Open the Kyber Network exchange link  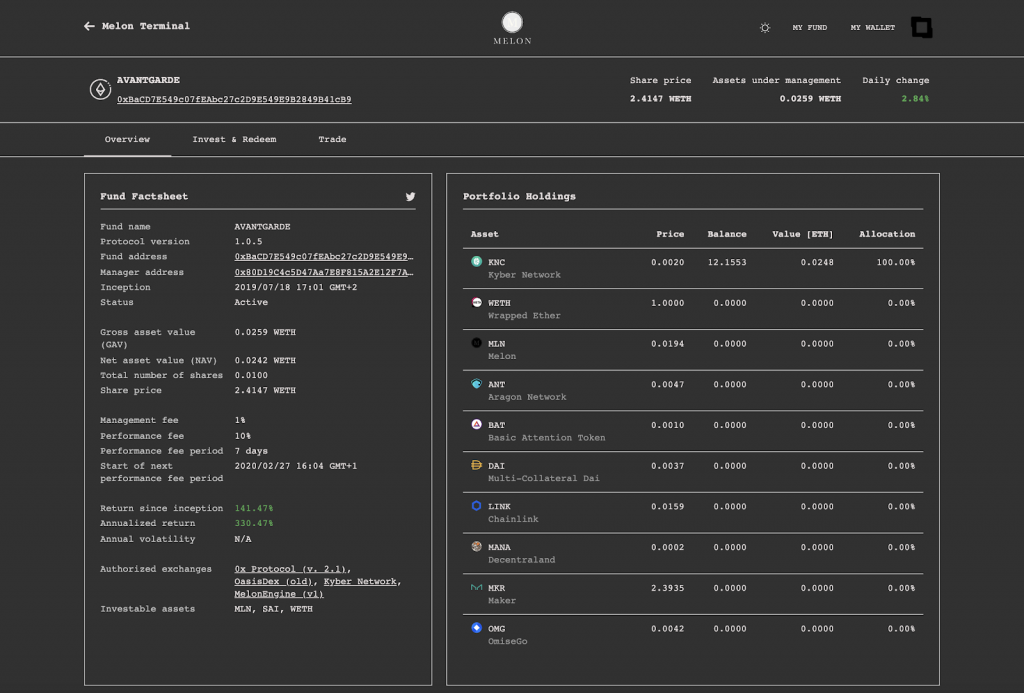coord(360,581)
